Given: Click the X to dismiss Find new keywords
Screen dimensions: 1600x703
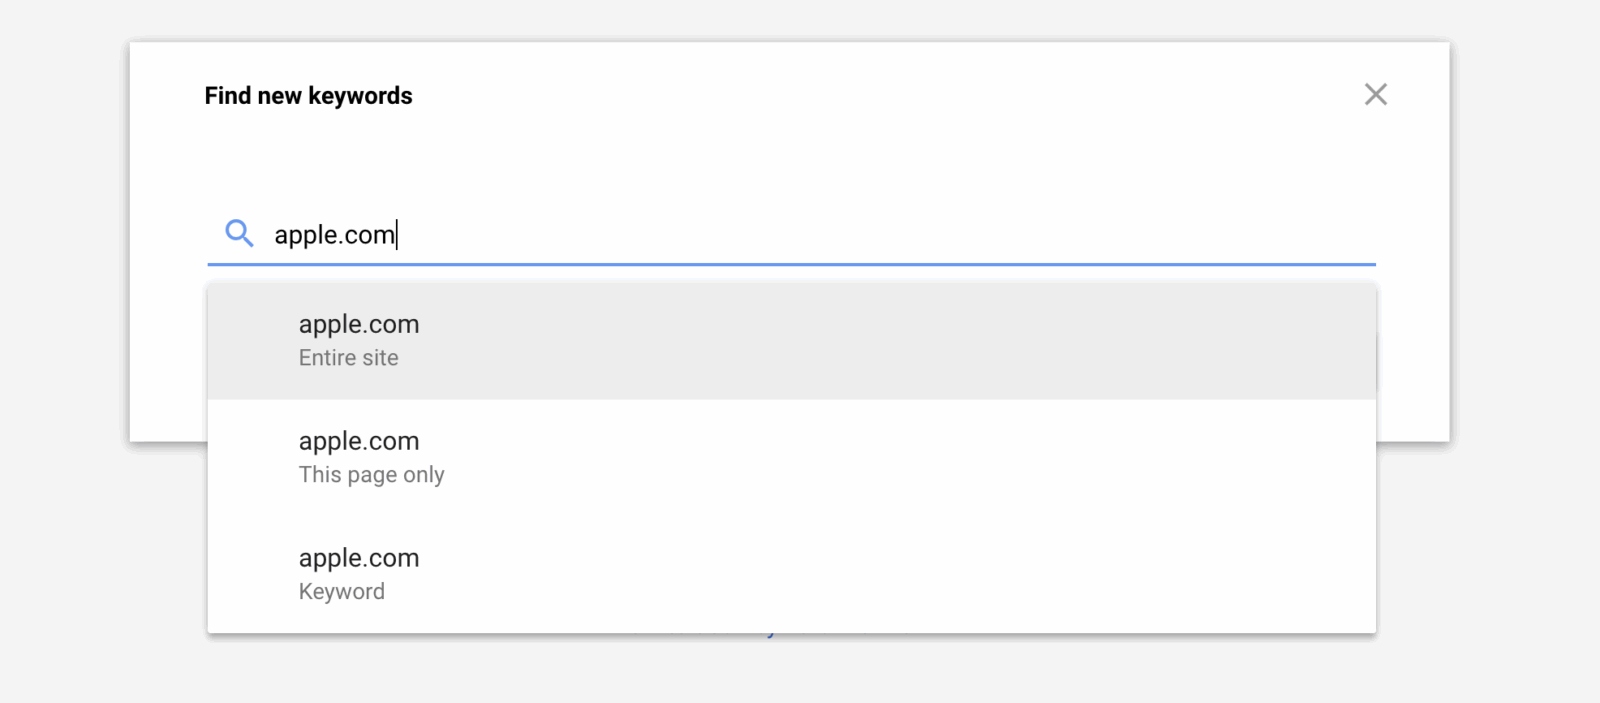Looking at the screenshot, I should pyautogui.click(x=1376, y=94).
